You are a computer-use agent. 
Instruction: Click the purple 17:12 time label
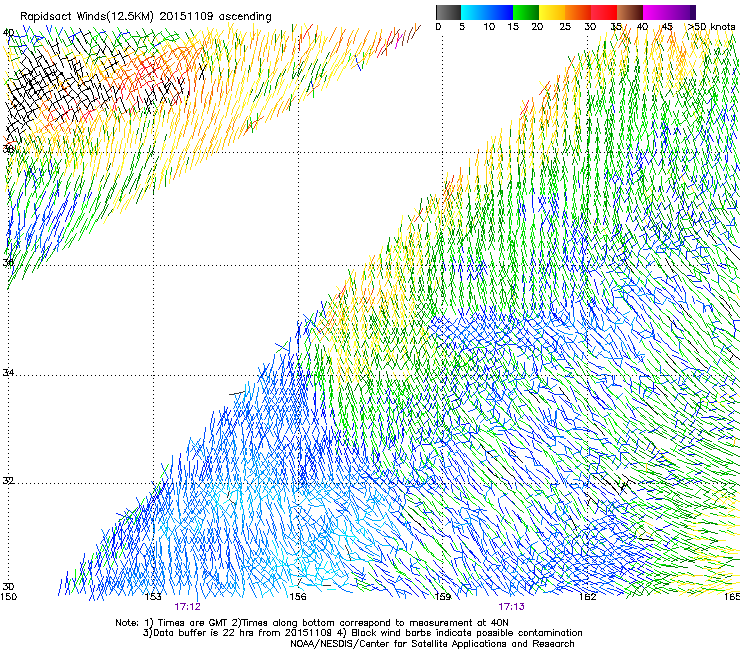[x=187, y=607]
